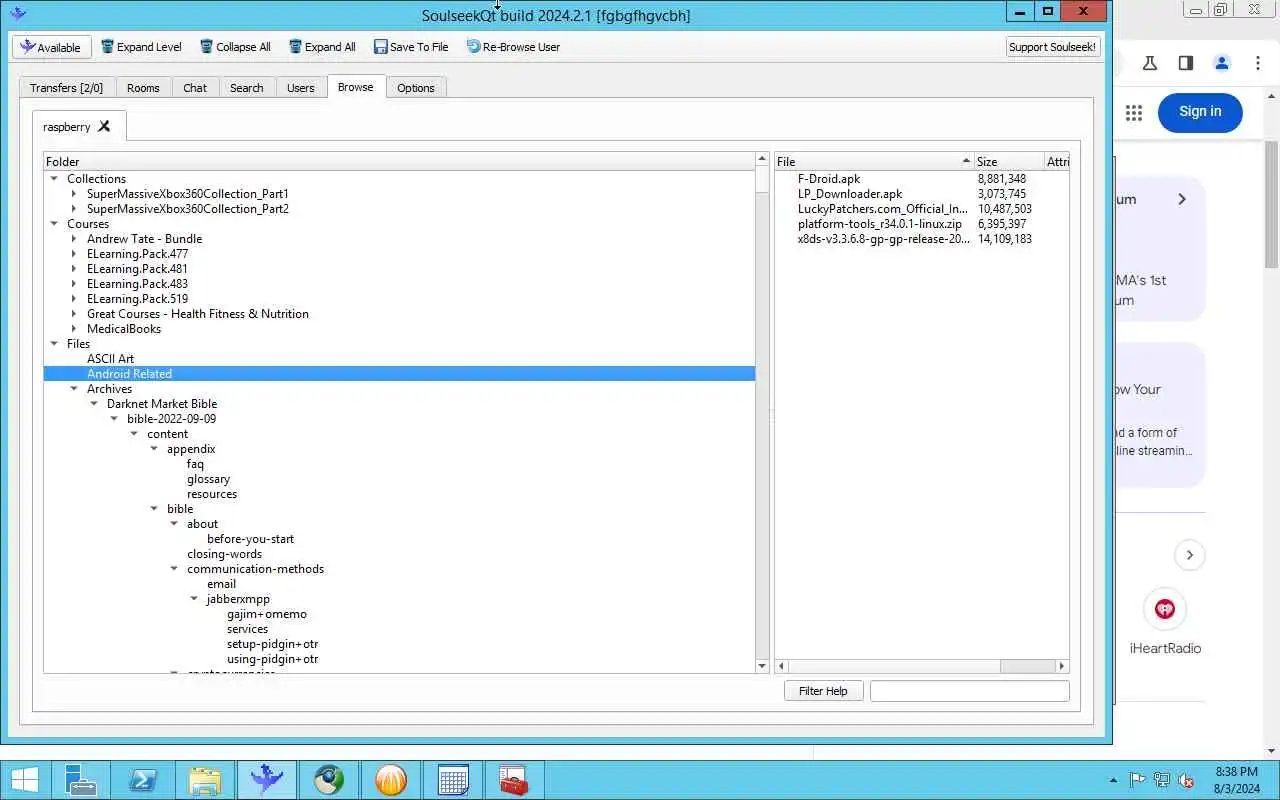Viewport: 1280px width, 800px height.
Task: Select the x8ds-v3.3.6.8 file
Action: click(884, 239)
